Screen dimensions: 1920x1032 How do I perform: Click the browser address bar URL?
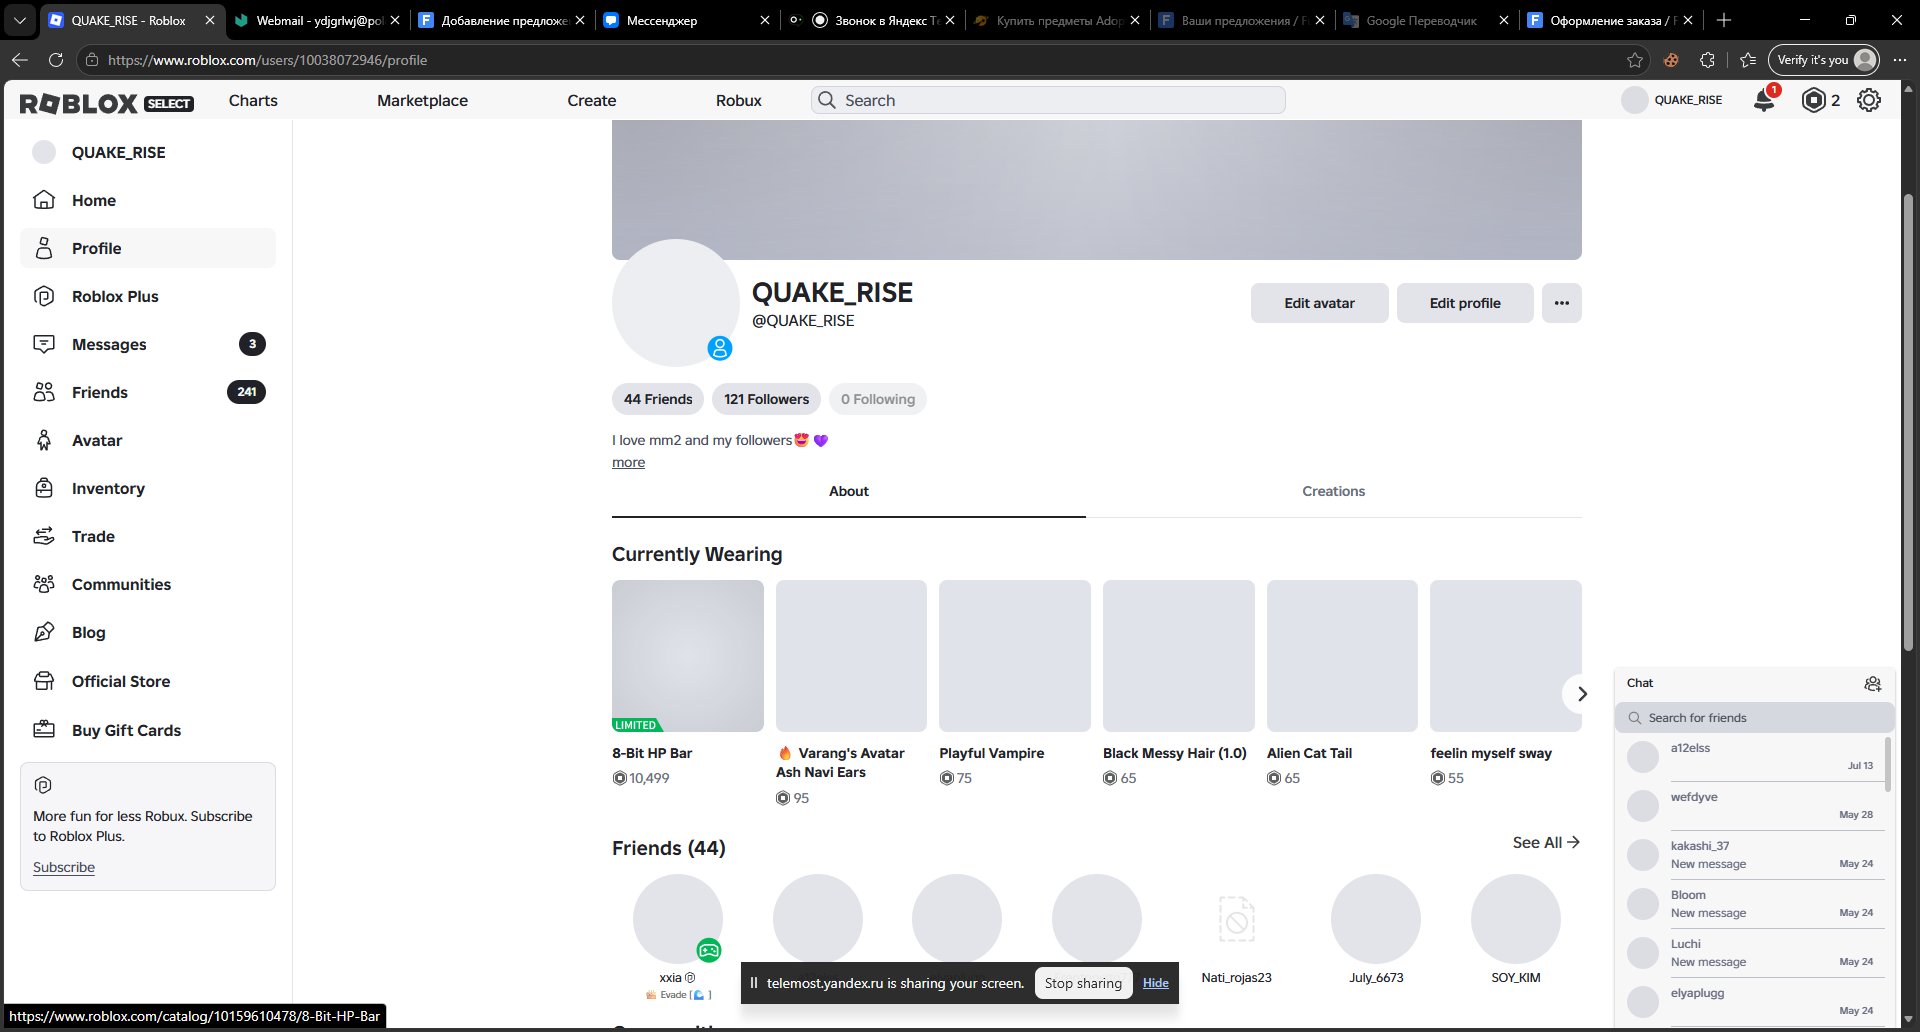[267, 60]
